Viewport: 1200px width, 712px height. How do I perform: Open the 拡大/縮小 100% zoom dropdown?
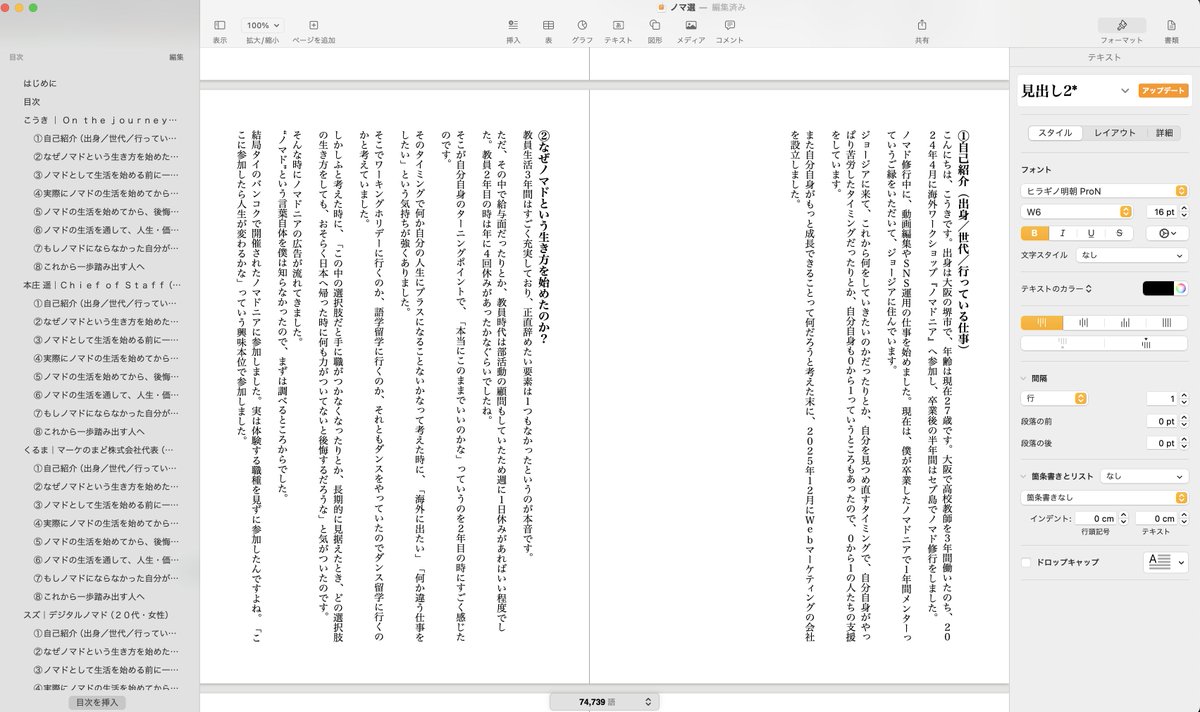pyautogui.click(x=264, y=25)
